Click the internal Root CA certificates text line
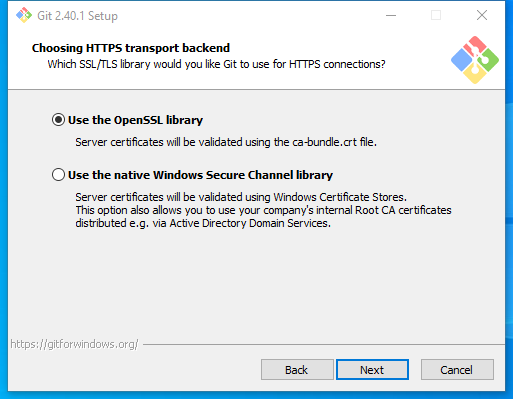Screen dimensions: 513x399 pyautogui.click(x=263, y=210)
